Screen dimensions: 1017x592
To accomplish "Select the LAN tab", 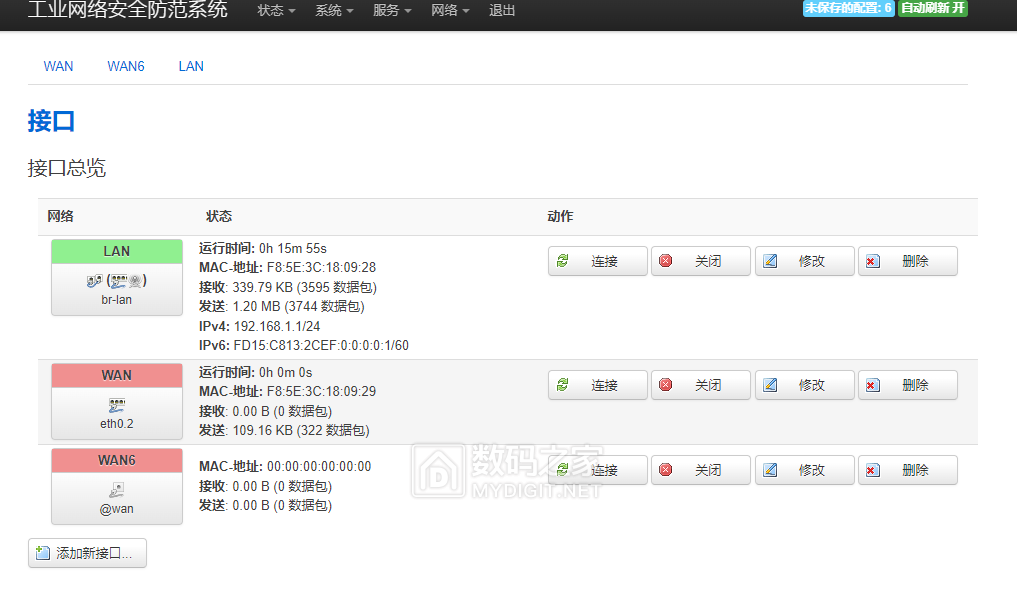I will click(x=191, y=66).
